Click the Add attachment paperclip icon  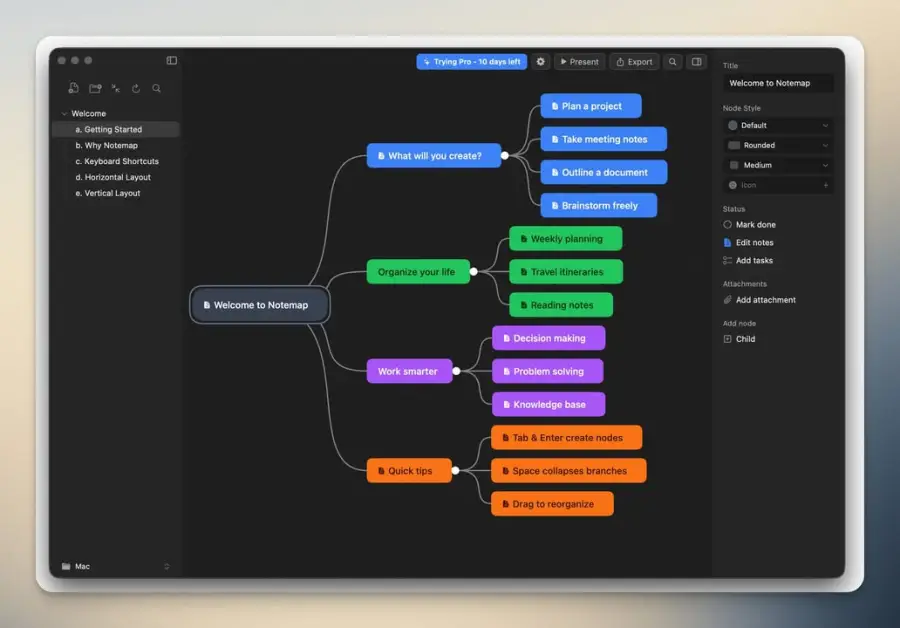727,300
